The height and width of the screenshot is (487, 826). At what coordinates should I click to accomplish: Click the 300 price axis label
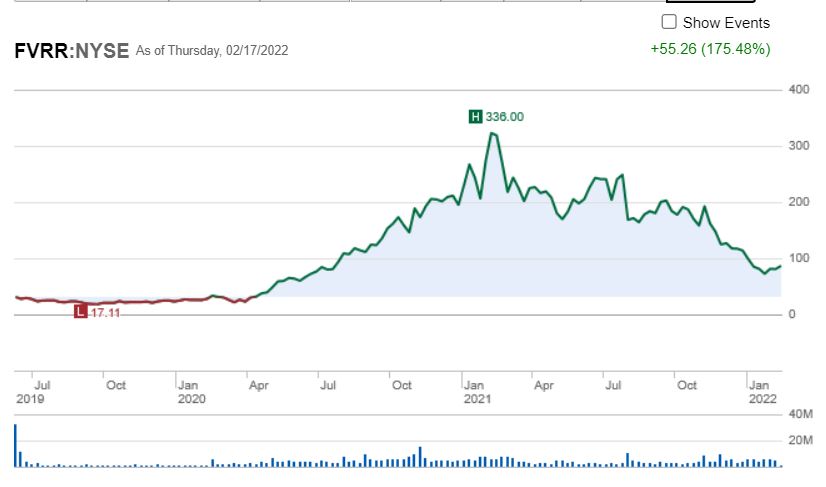coord(799,146)
